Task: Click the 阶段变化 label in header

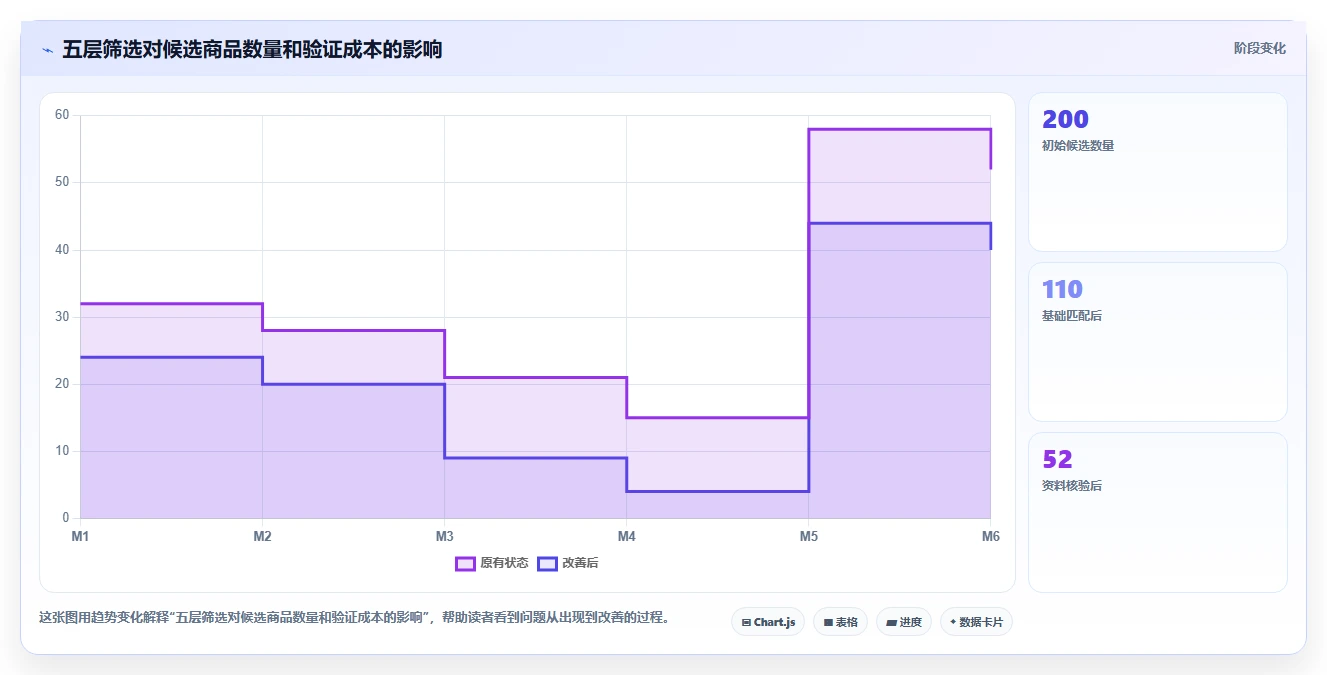Action: pyautogui.click(x=1259, y=48)
